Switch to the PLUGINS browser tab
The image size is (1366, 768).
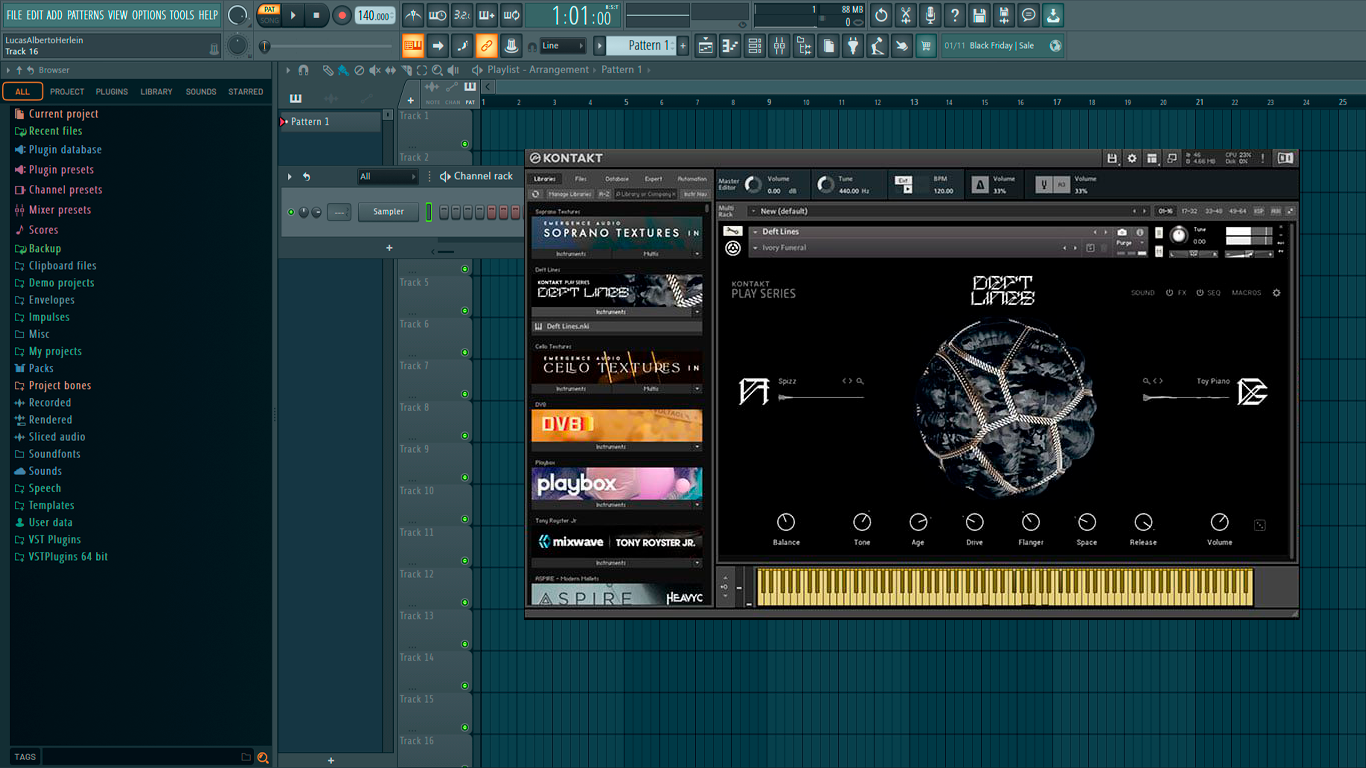(112, 92)
